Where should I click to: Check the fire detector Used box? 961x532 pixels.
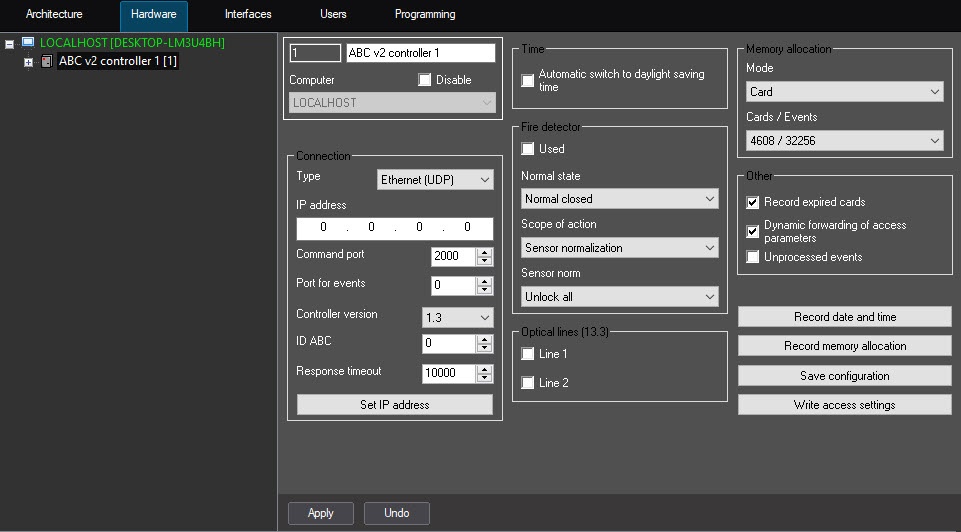(x=528, y=149)
